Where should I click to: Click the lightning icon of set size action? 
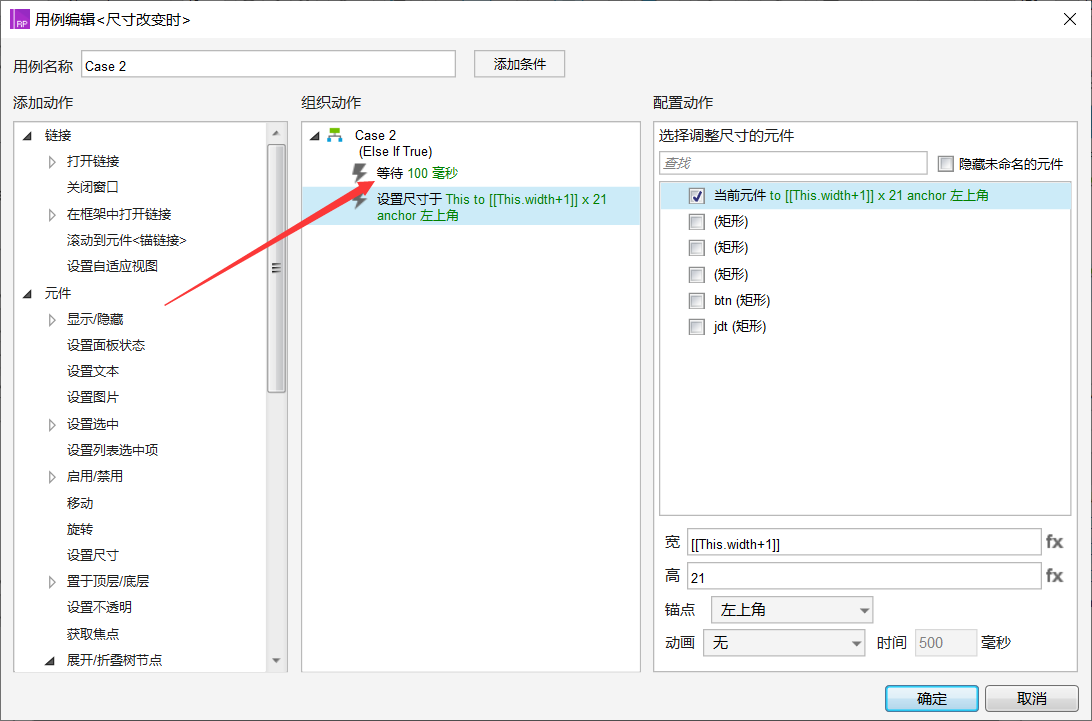[x=360, y=200]
